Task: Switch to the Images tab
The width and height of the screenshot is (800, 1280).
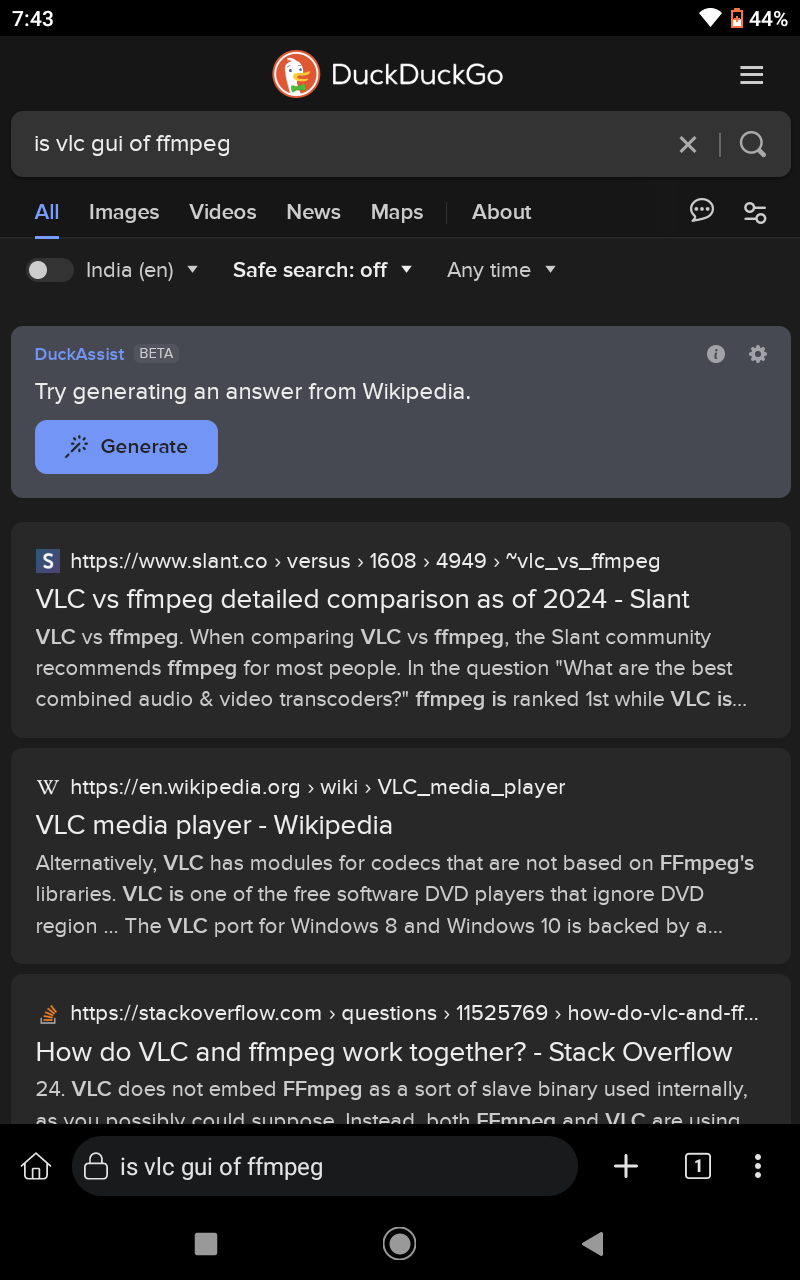Action: [x=124, y=212]
